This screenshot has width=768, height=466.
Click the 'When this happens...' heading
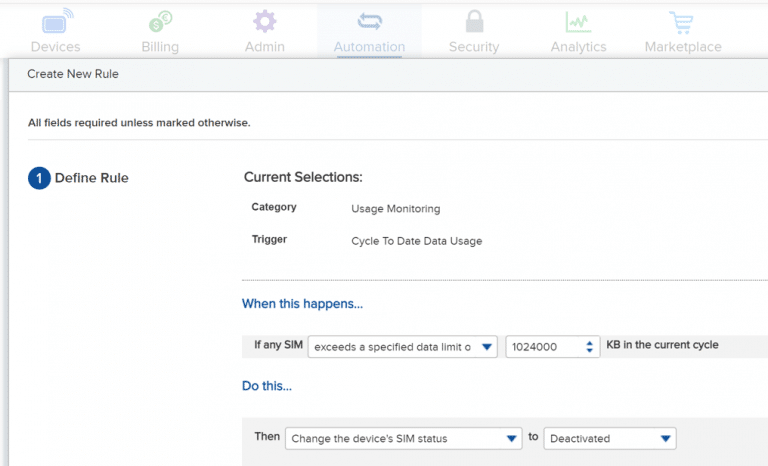(302, 304)
